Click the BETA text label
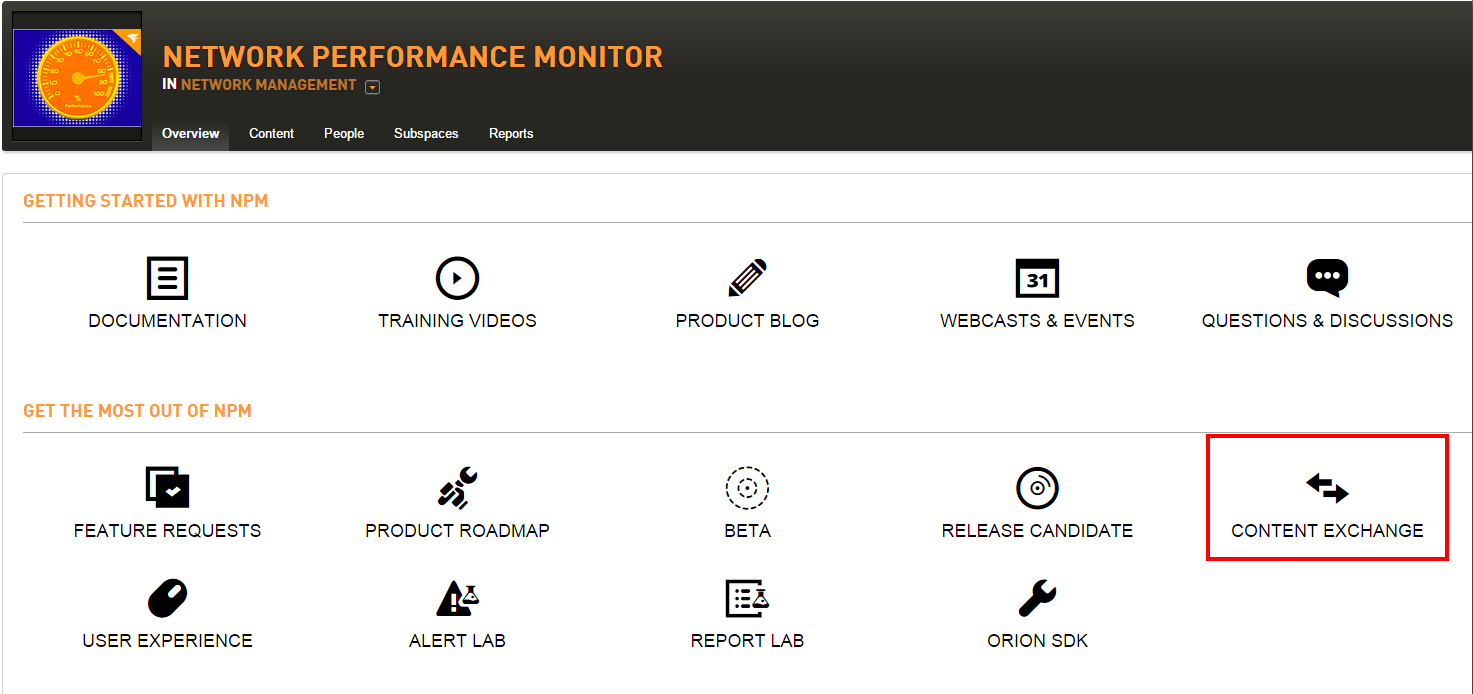The height and width of the screenshot is (694, 1473). [x=747, y=531]
